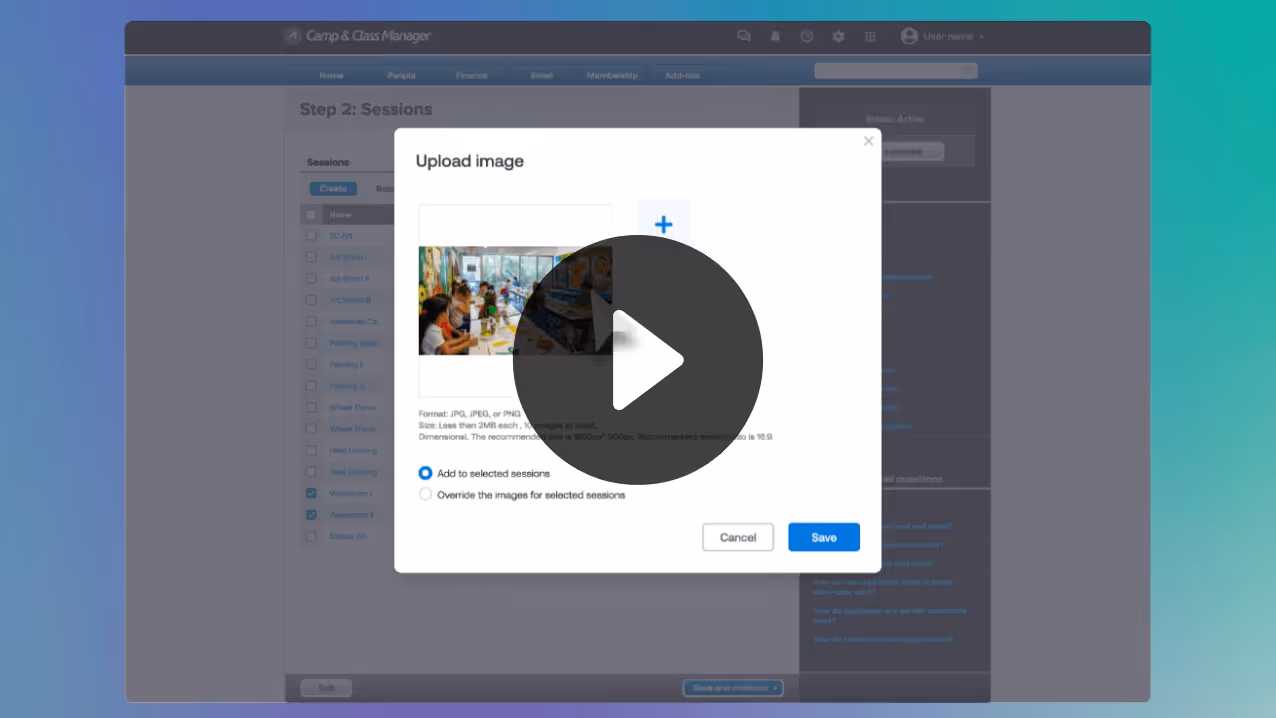Open the Home menu tab
This screenshot has height=718, width=1276.
click(x=331, y=76)
